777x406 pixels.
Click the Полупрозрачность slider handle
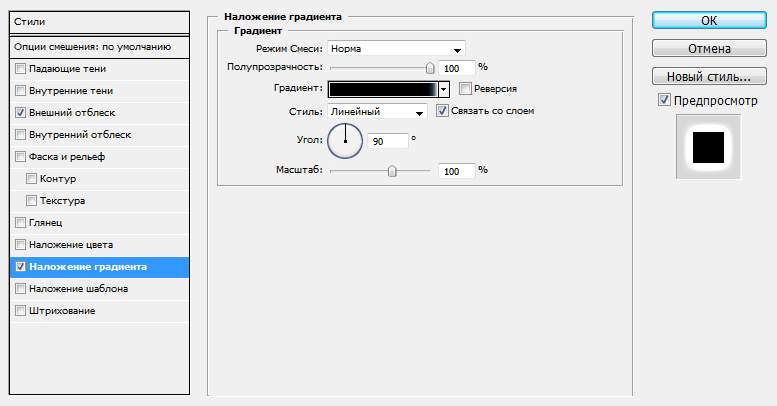point(430,68)
